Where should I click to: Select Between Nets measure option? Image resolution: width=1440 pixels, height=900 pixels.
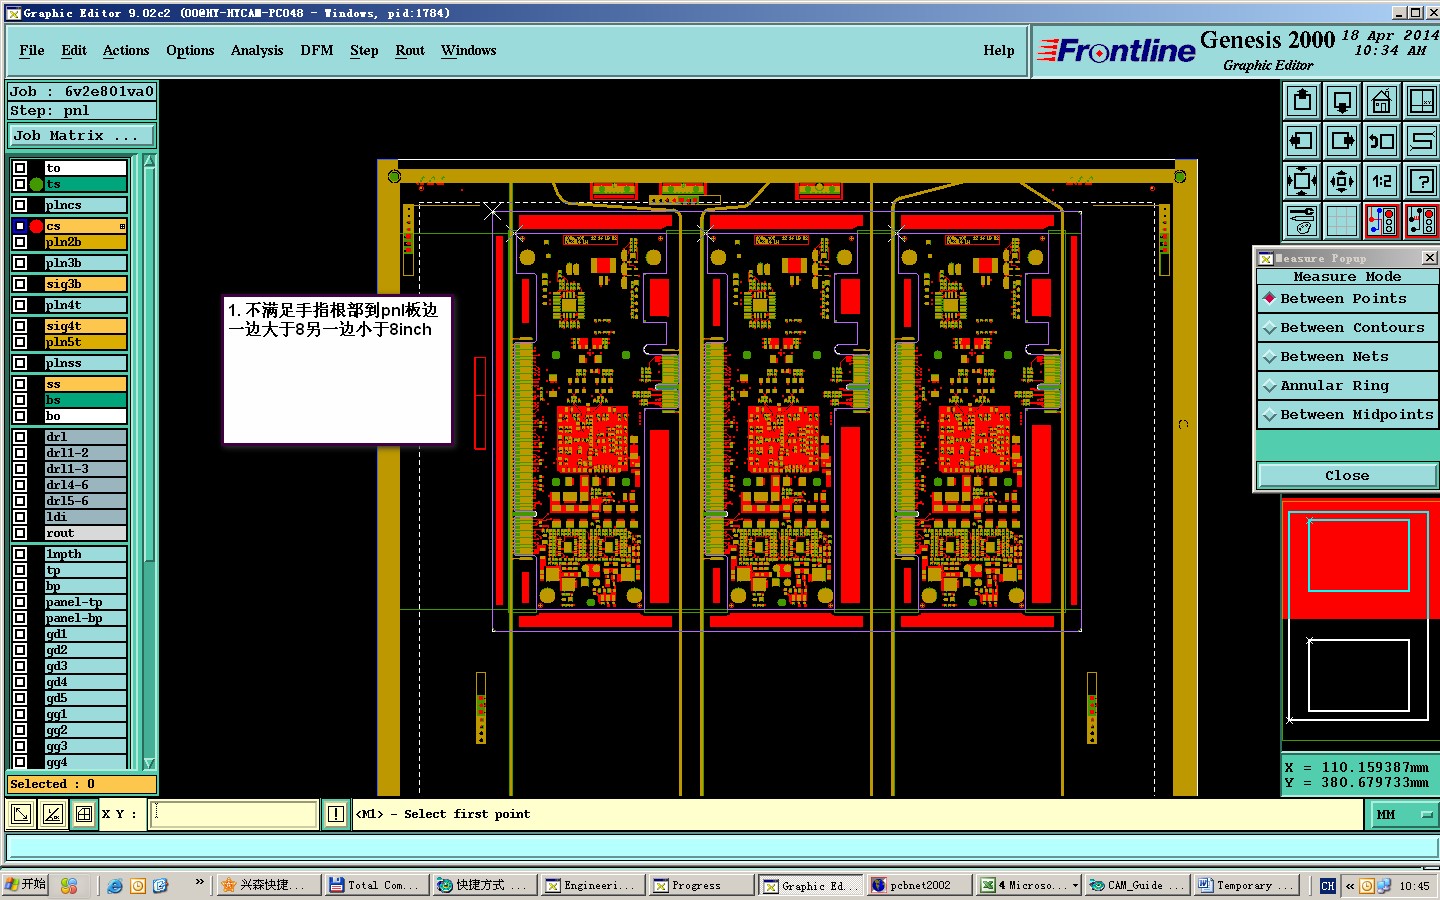click(x=1347, y=356)
